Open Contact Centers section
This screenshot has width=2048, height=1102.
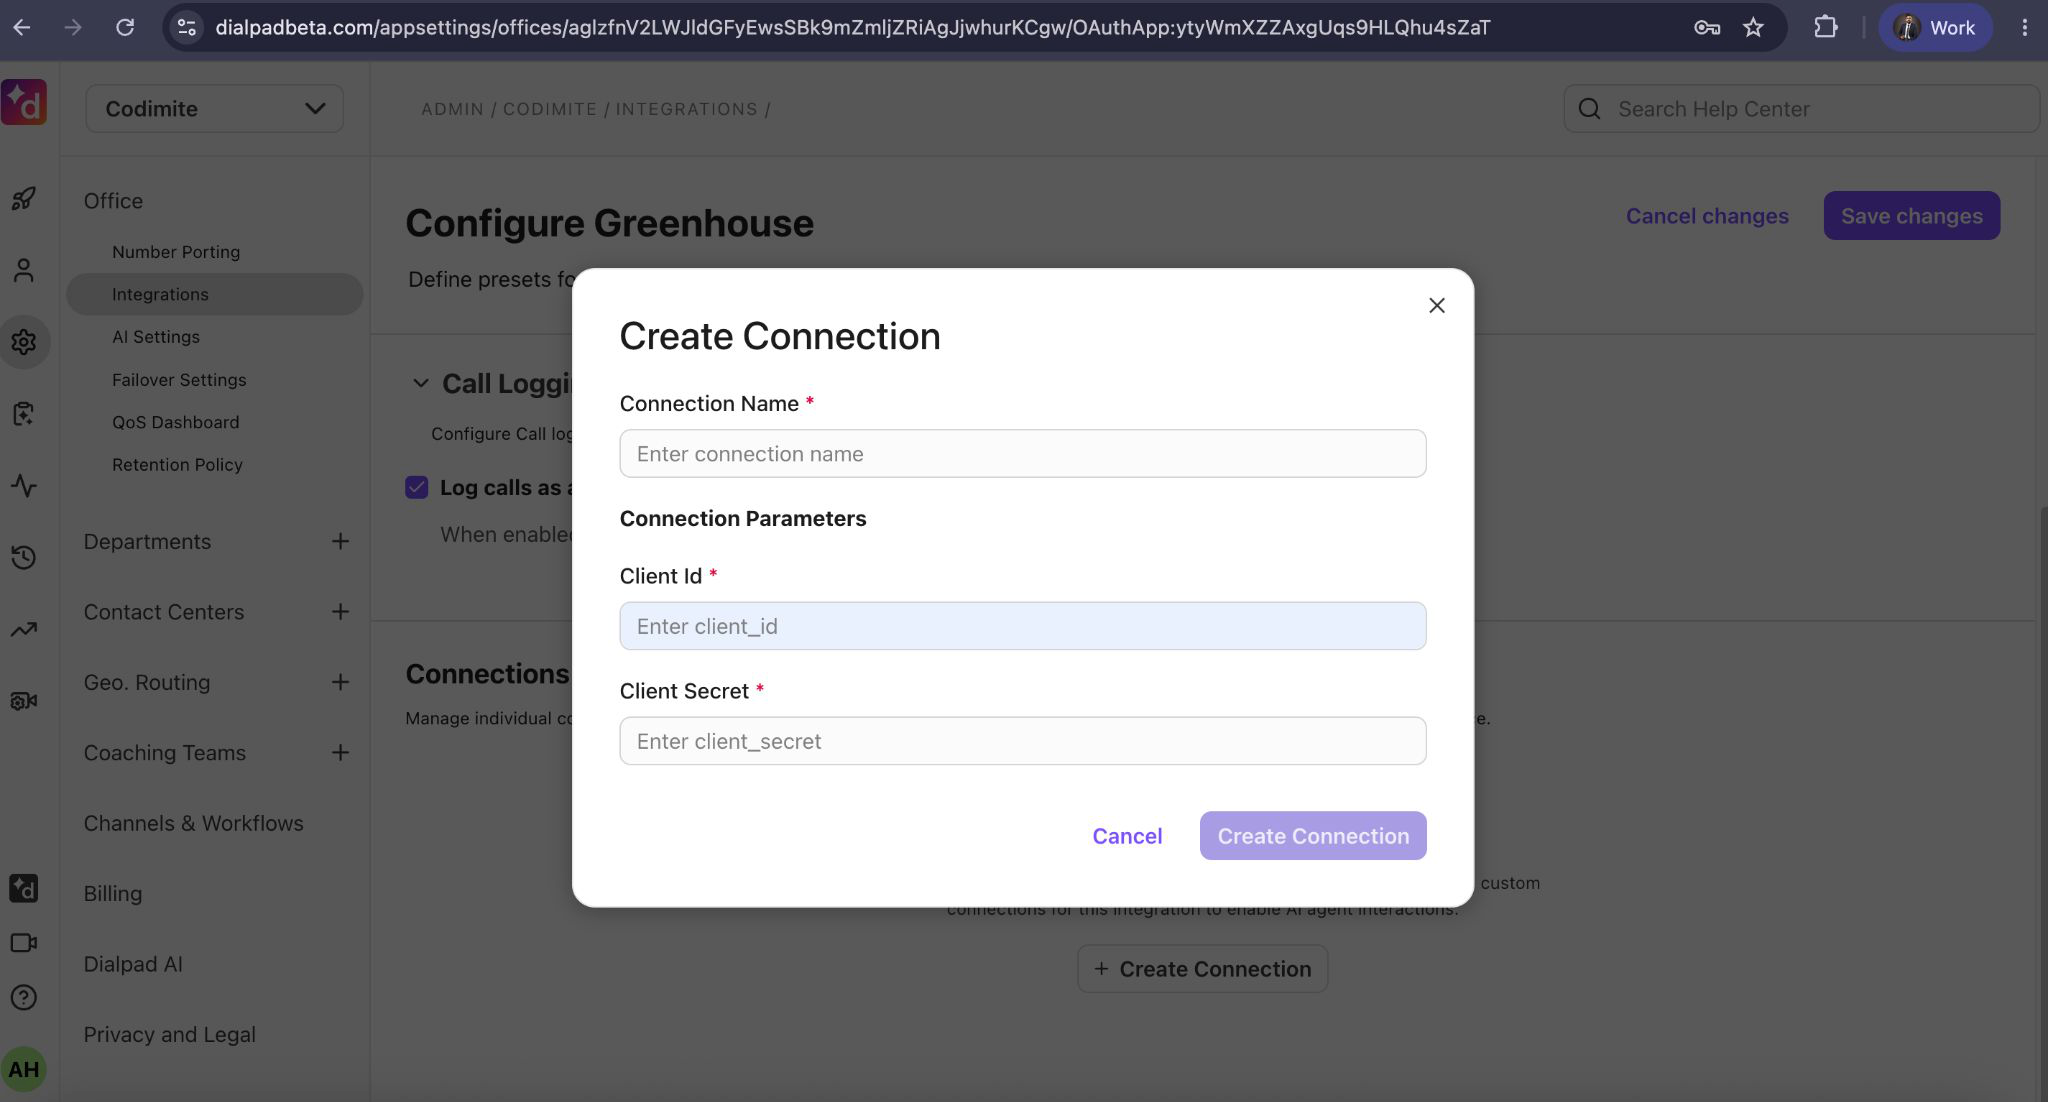click(164, 612)
